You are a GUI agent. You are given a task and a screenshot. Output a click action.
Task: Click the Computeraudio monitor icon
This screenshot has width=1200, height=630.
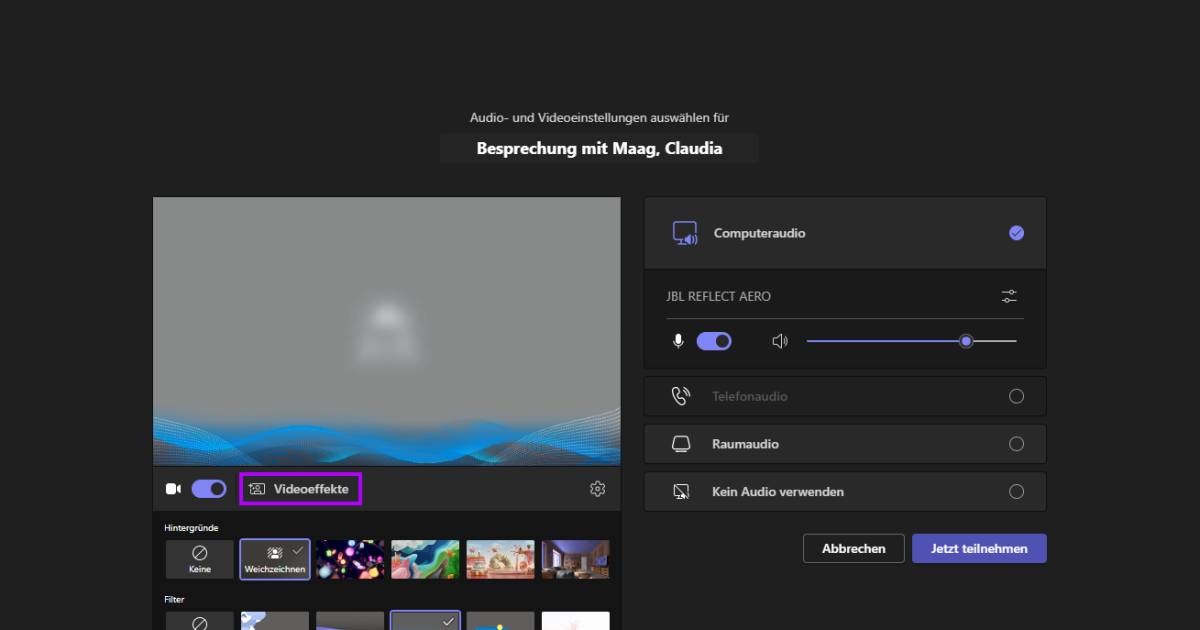click(684, 232)
